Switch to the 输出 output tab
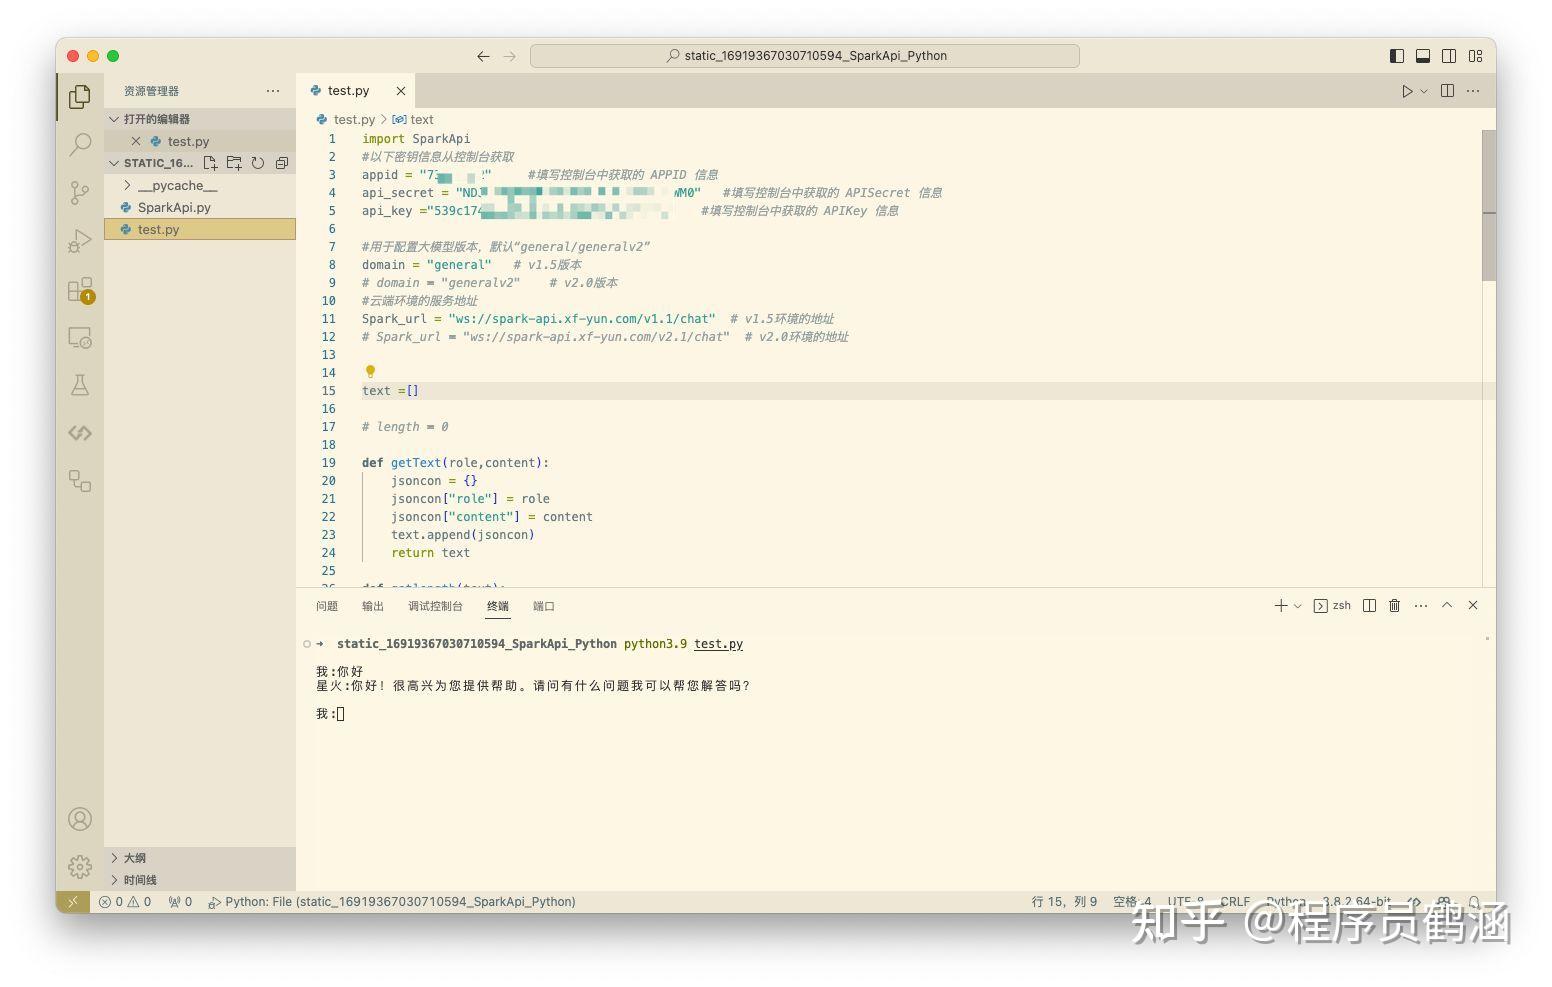 (373, 606)
